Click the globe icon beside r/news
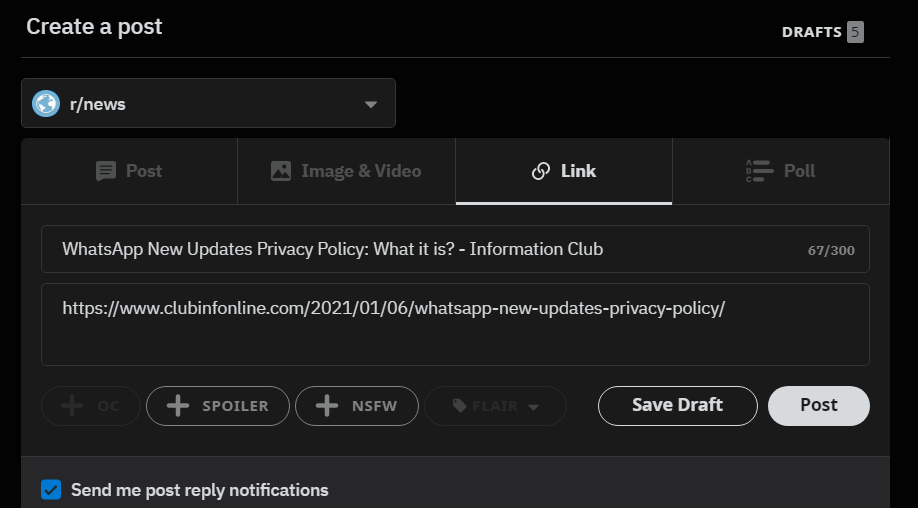The height and width of the screenshot is (508, 918). [46, 103]
